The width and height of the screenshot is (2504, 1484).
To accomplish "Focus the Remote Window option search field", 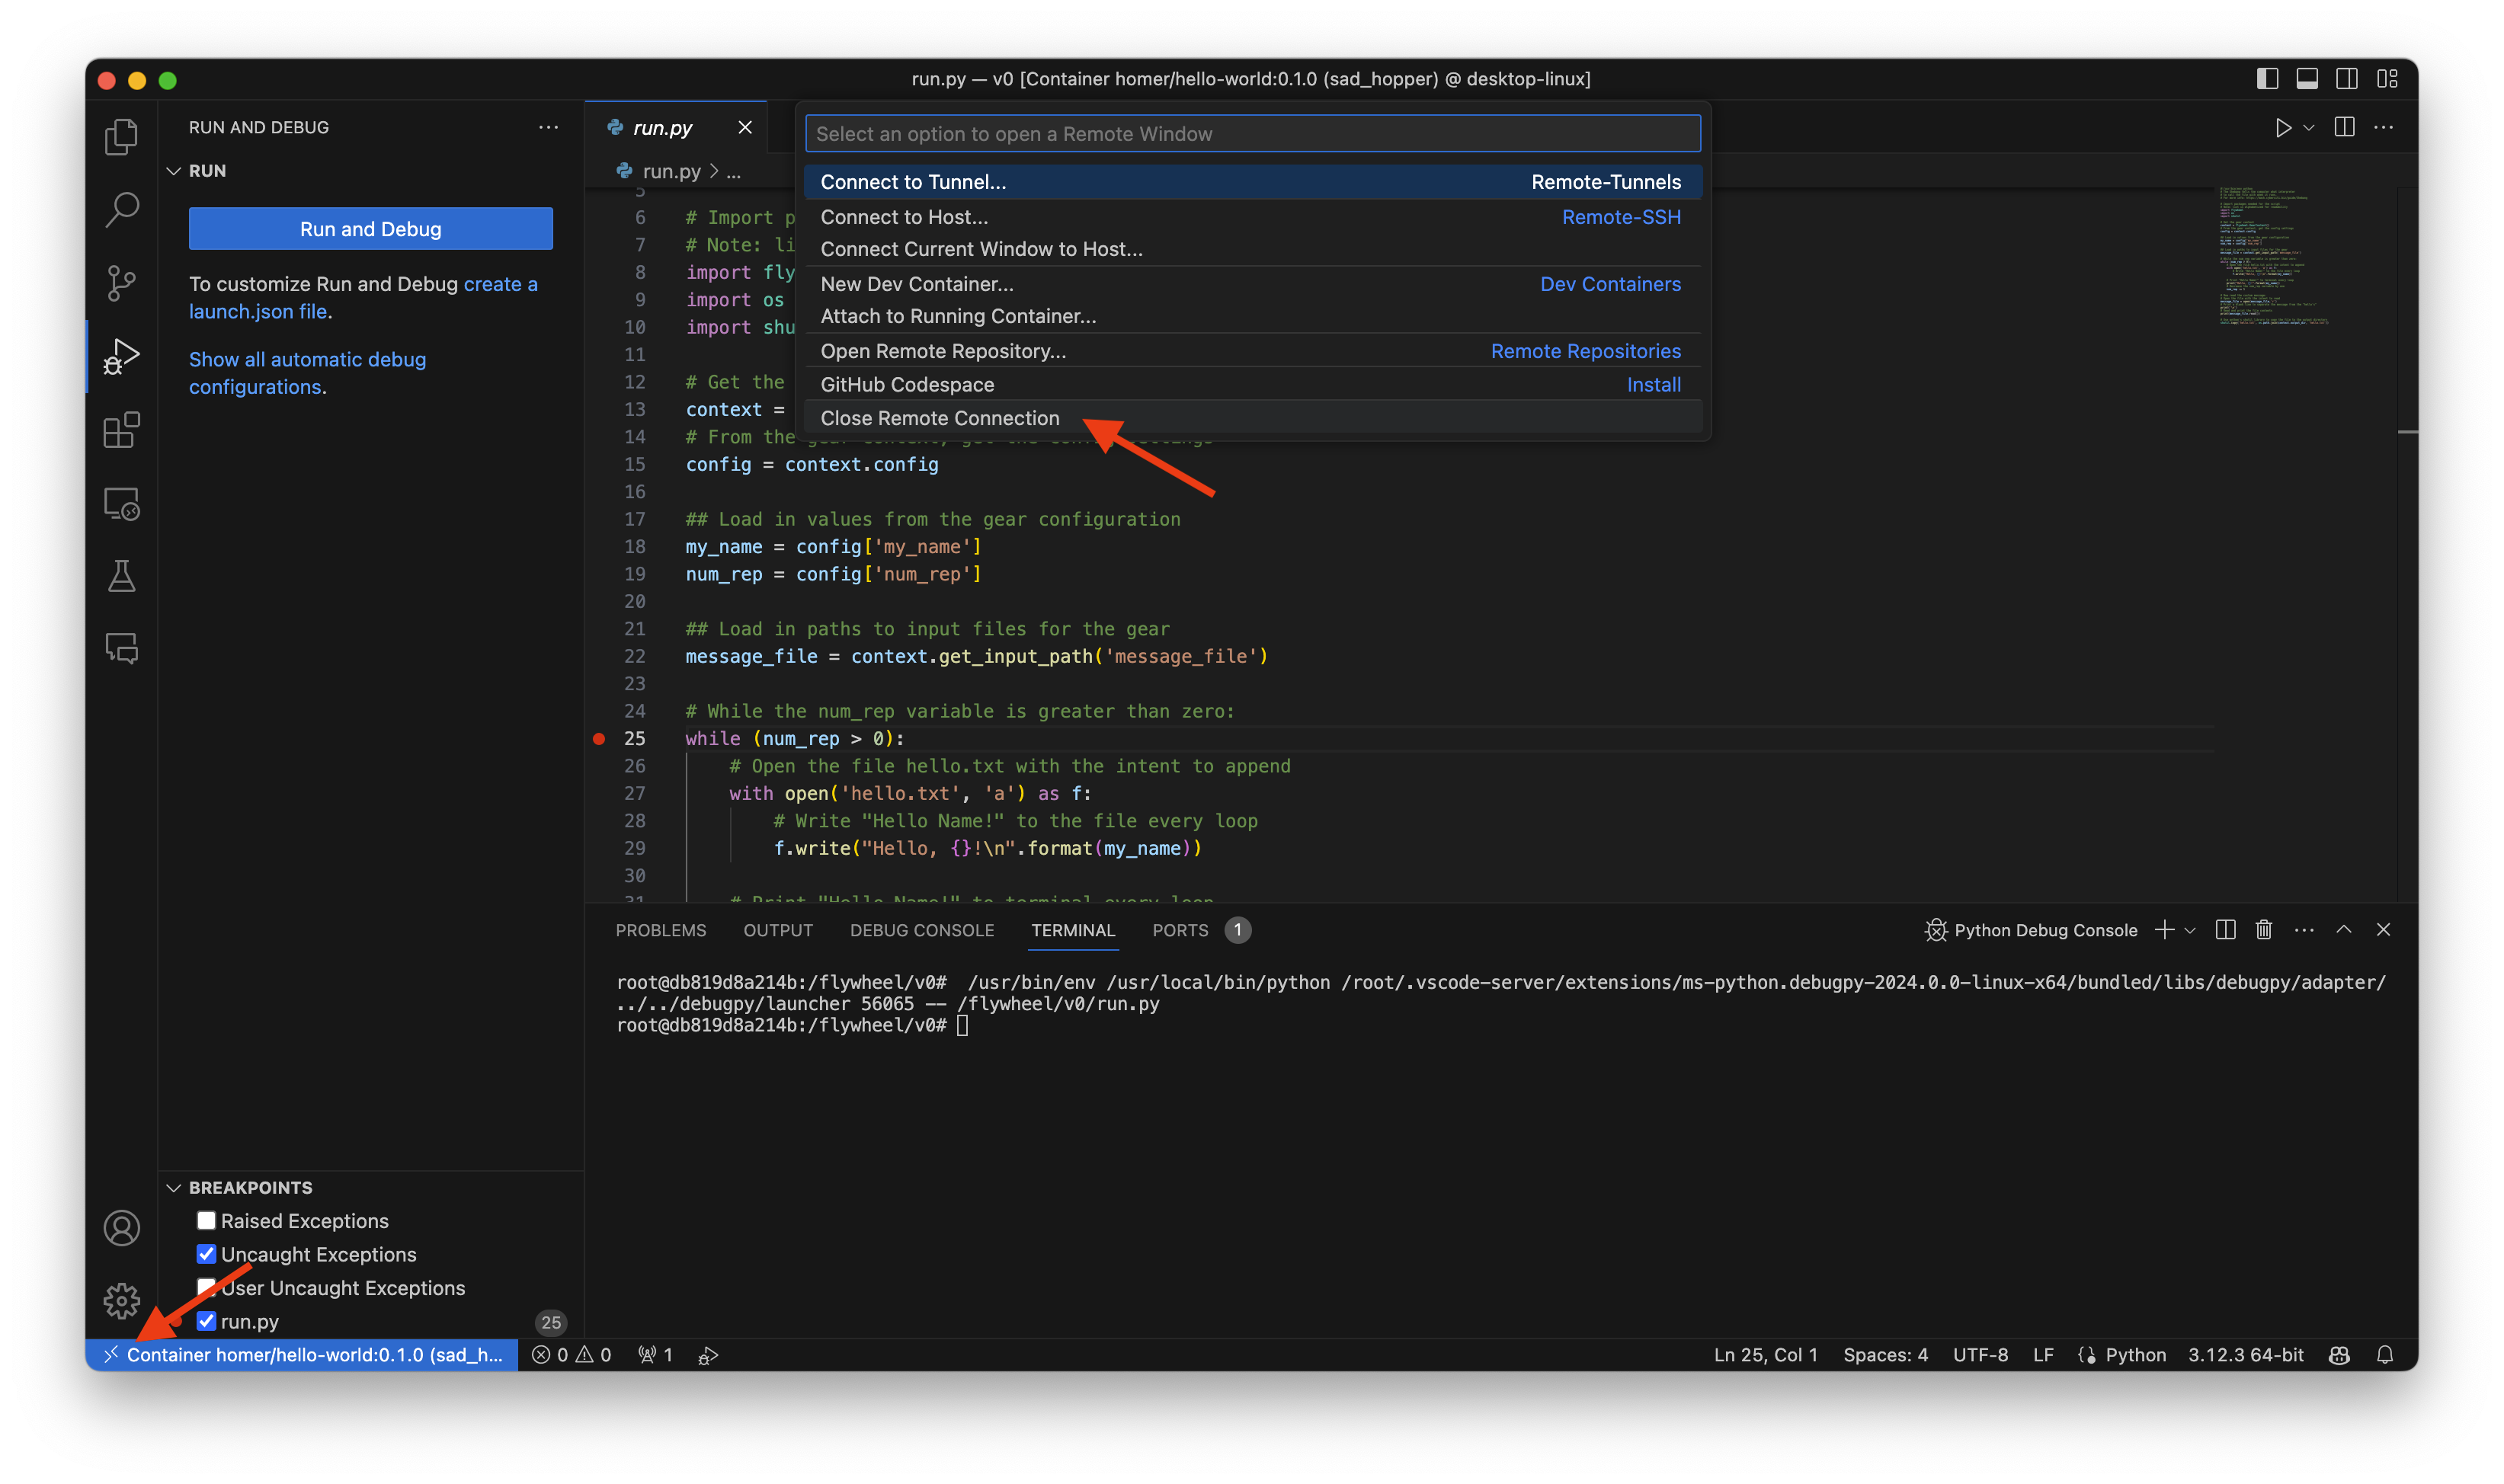I will point(1252,134).
